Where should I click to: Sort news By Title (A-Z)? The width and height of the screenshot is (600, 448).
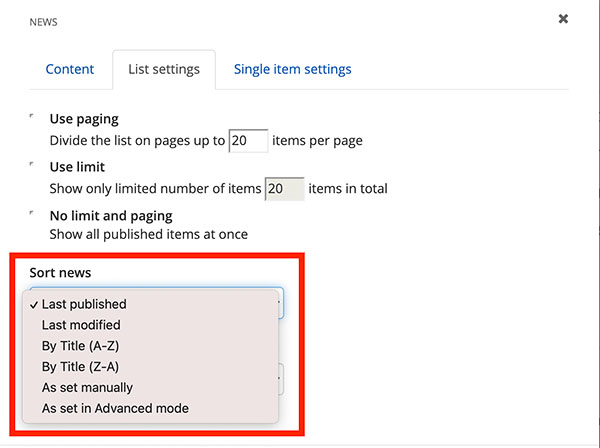click(80, 346)
